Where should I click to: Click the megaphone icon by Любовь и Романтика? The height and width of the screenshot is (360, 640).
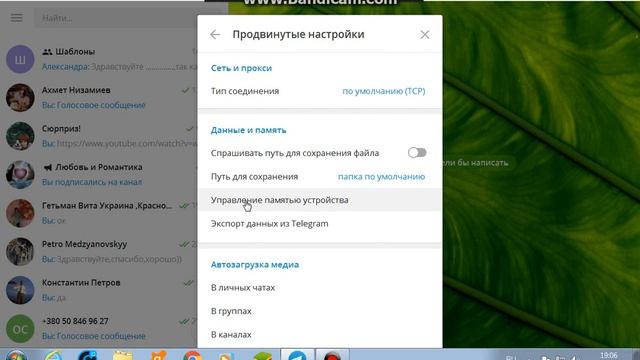tap(47, 167)
